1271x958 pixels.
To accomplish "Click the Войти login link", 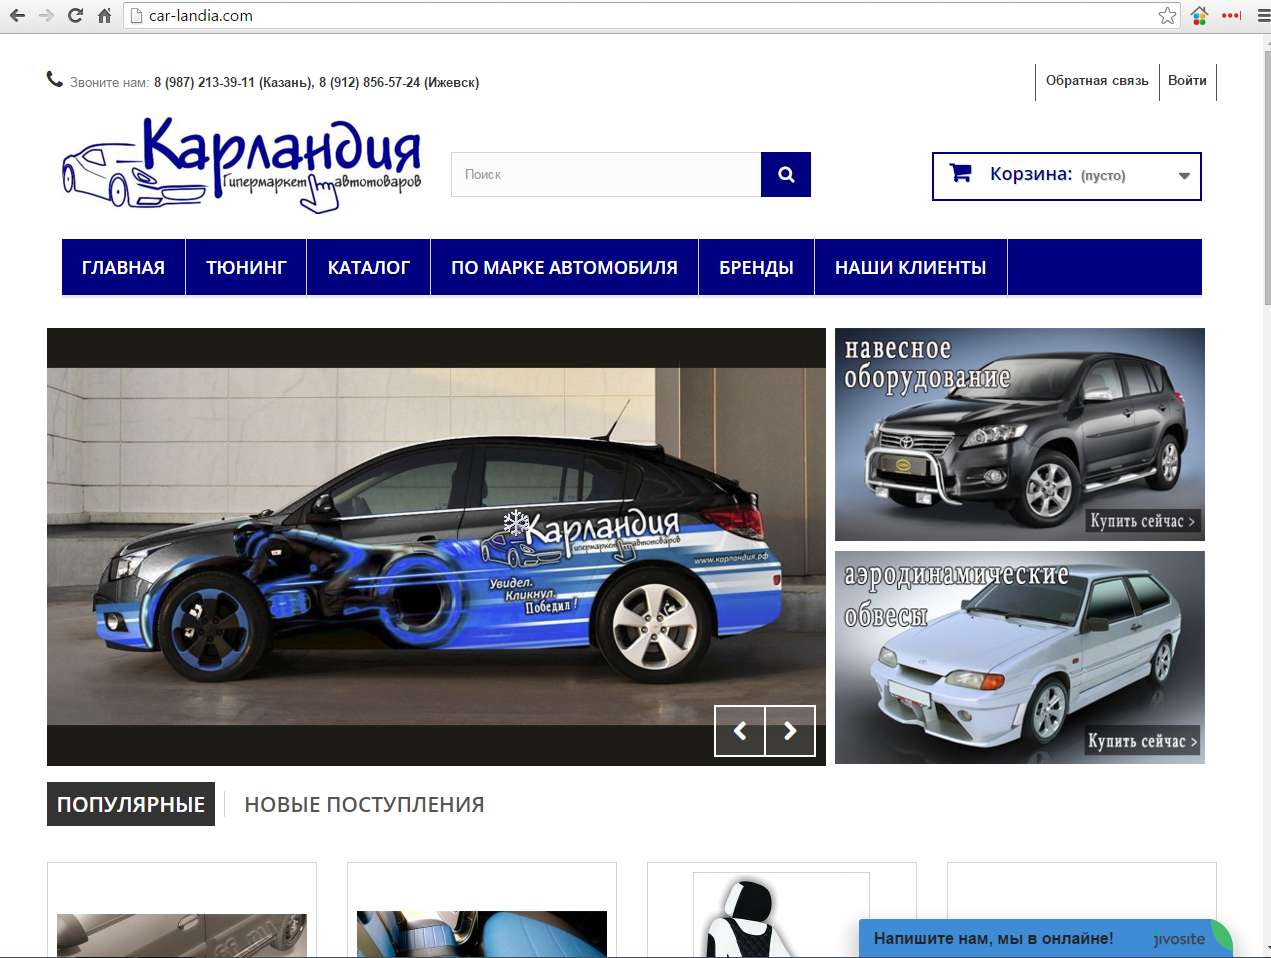I will 1187,81.
